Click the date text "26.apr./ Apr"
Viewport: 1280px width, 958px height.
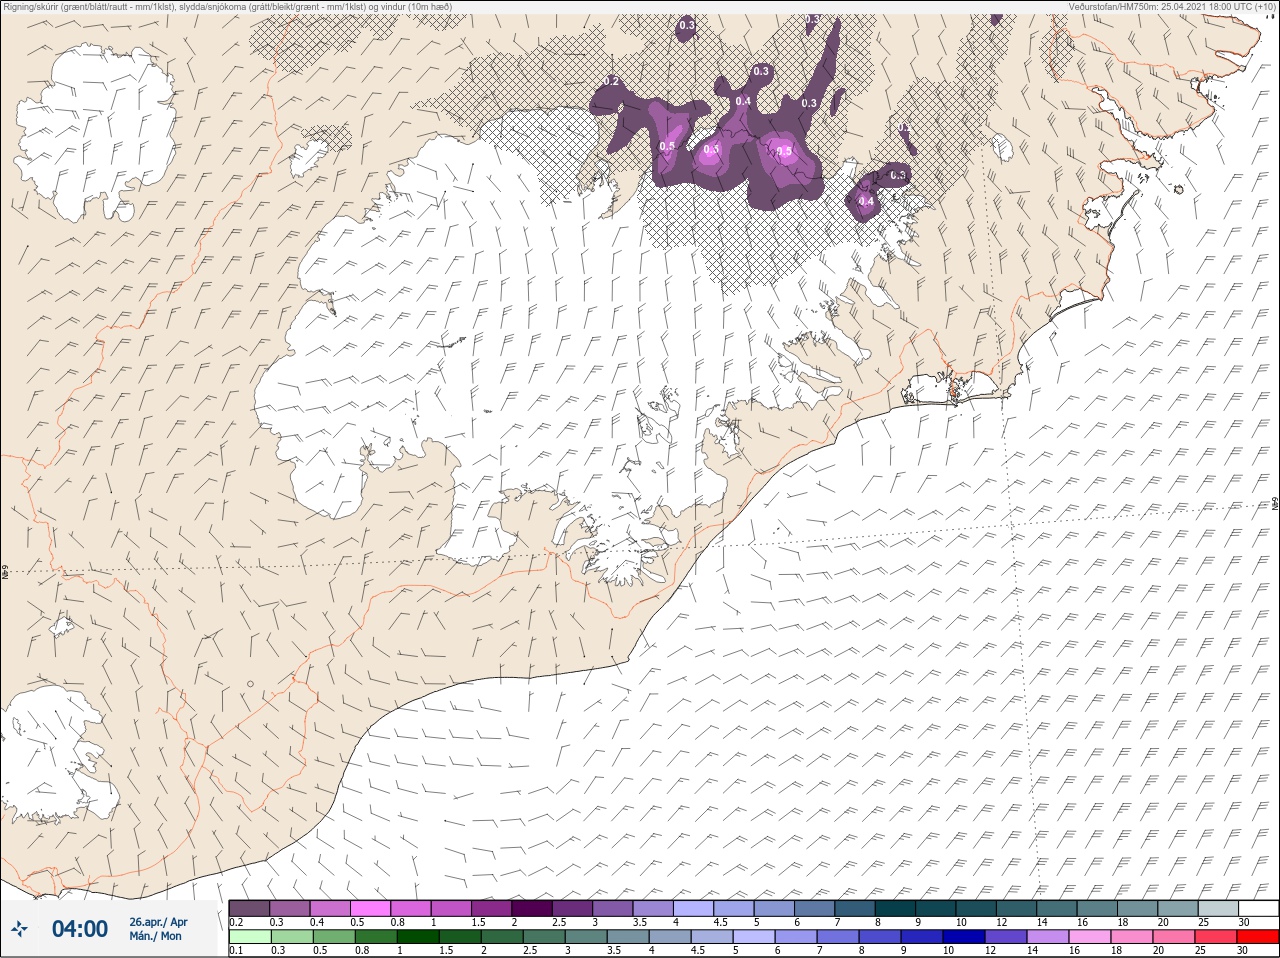click(x=158, y=921)
